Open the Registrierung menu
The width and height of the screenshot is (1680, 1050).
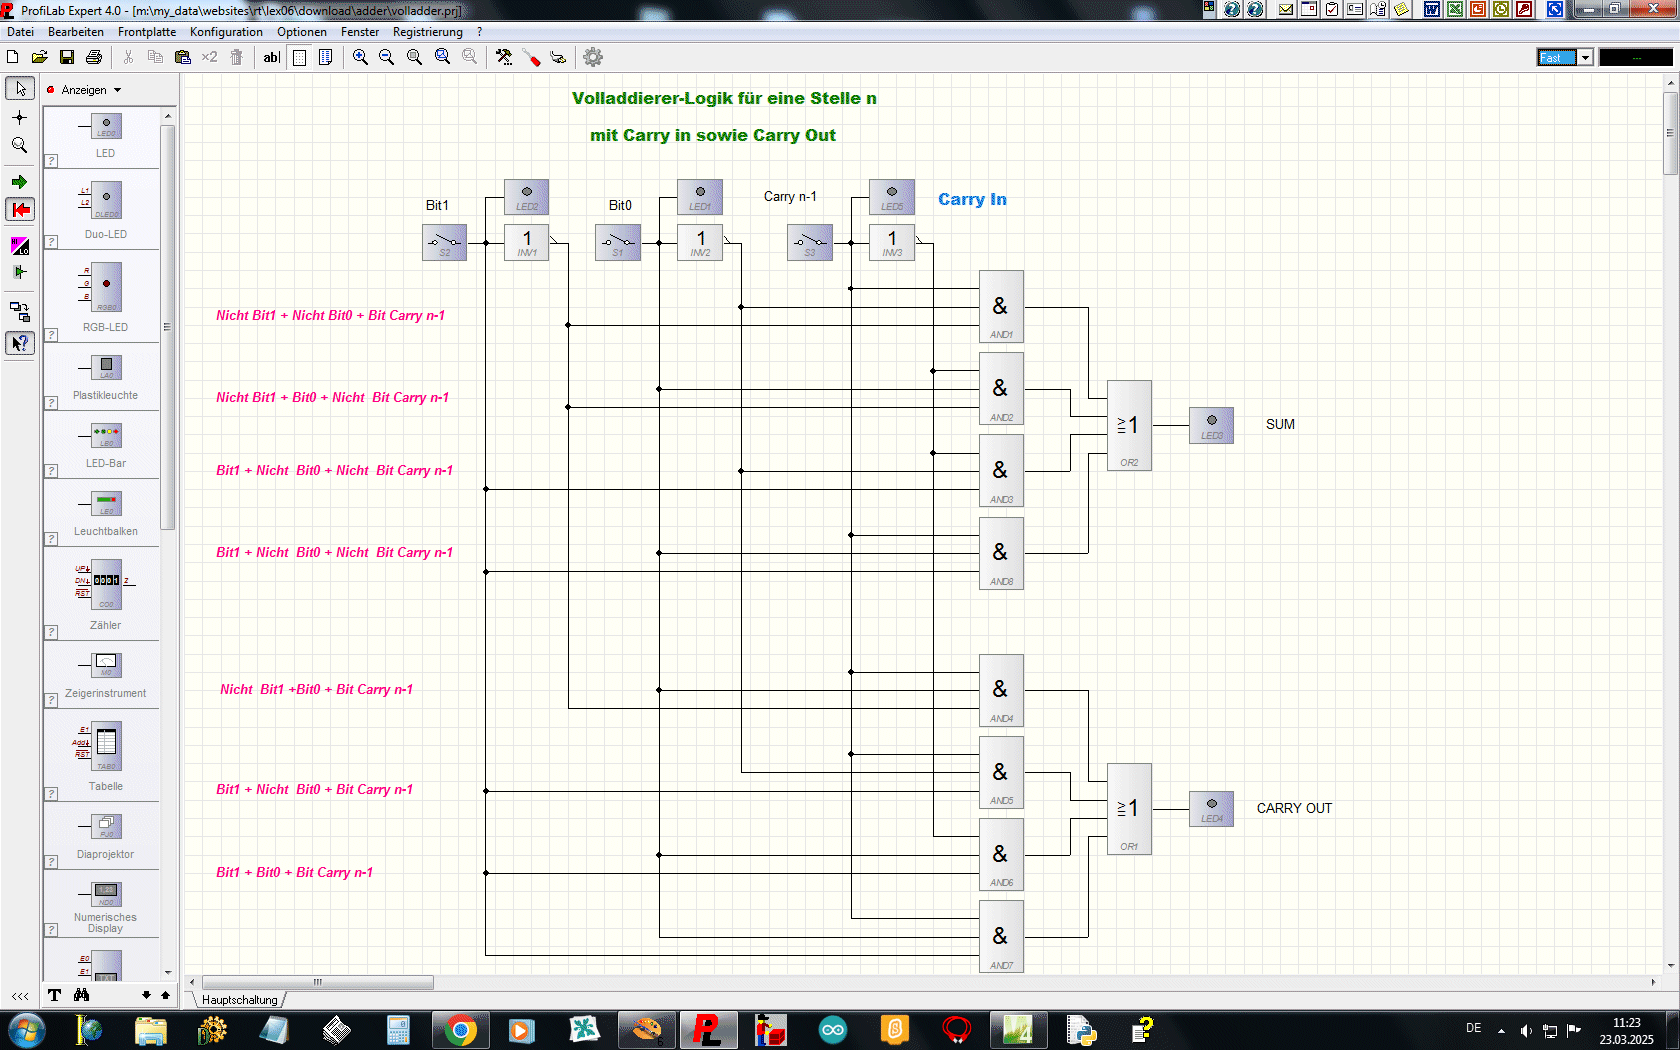pos(428,32)
